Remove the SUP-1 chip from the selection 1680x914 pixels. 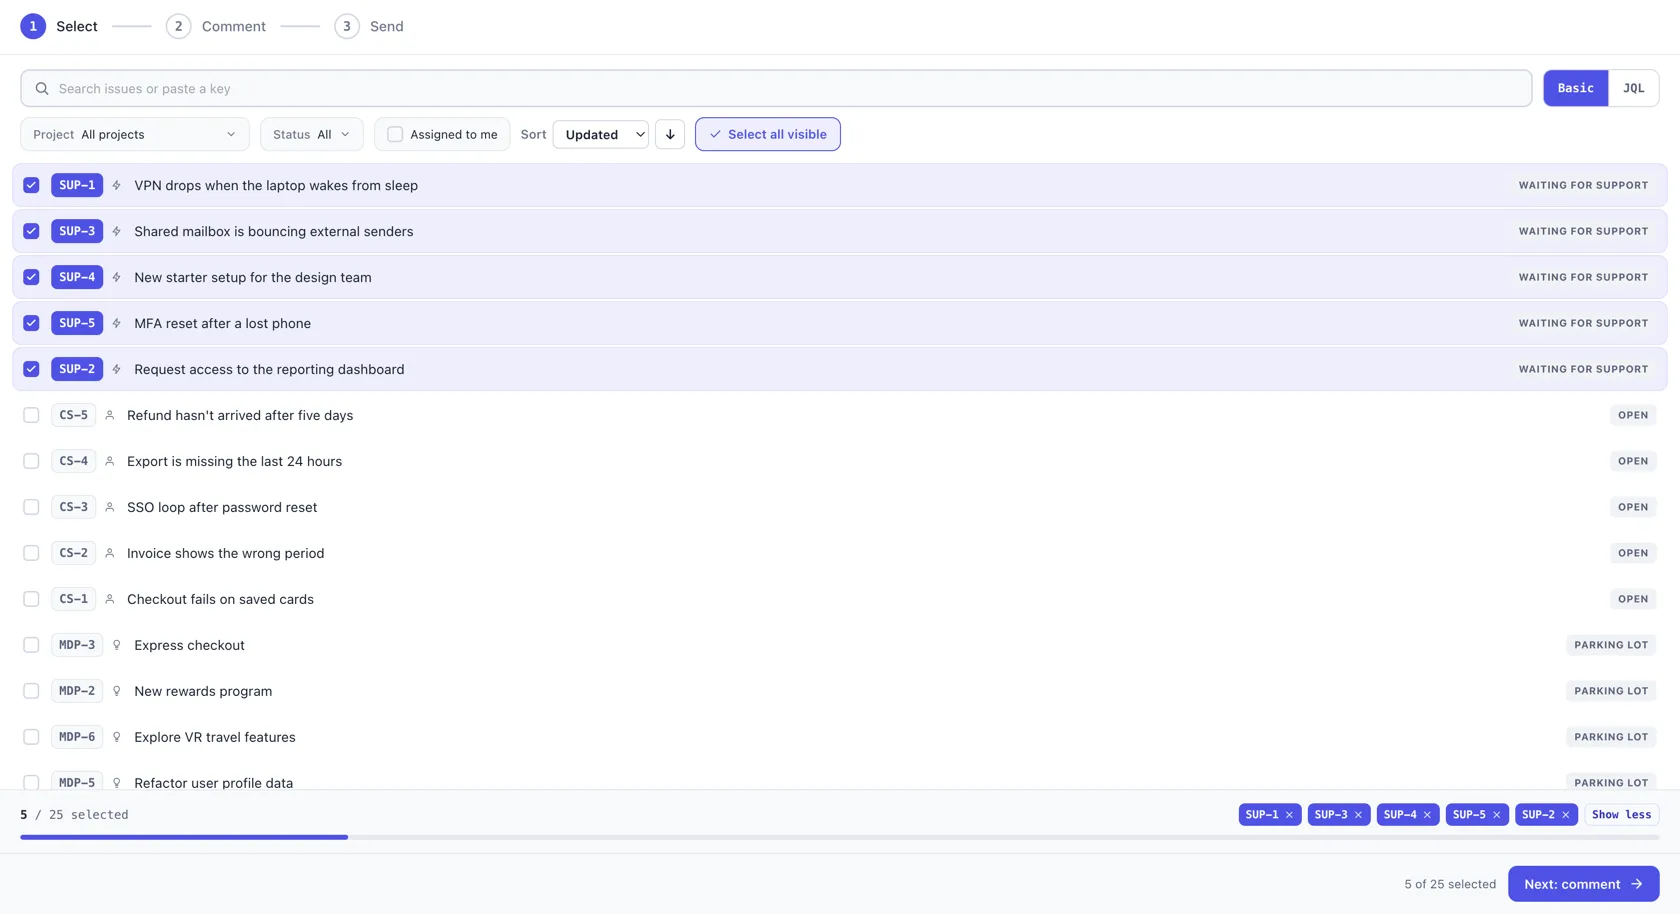[x=1289, y=815]
